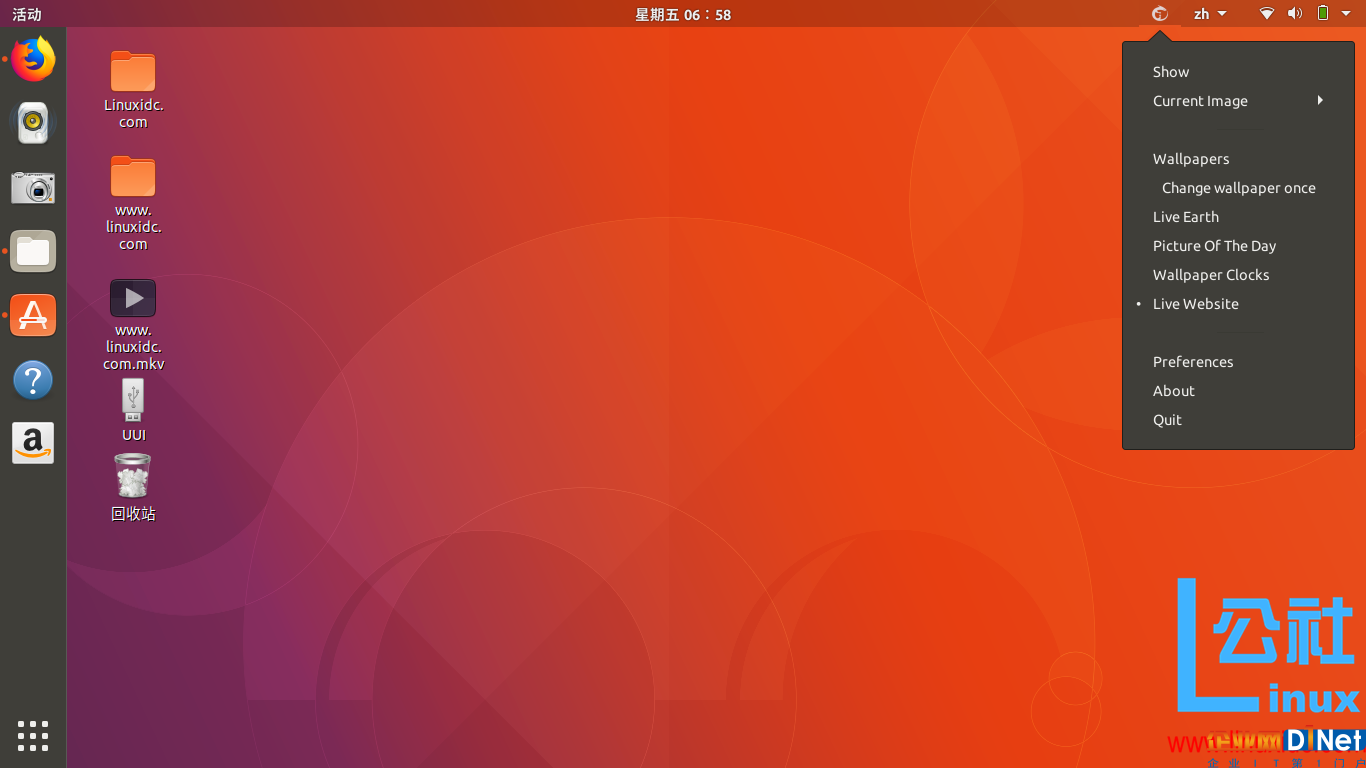The image size is (1366, 768).
Task: Open the Files manager in dock
Action: point(33,251)
